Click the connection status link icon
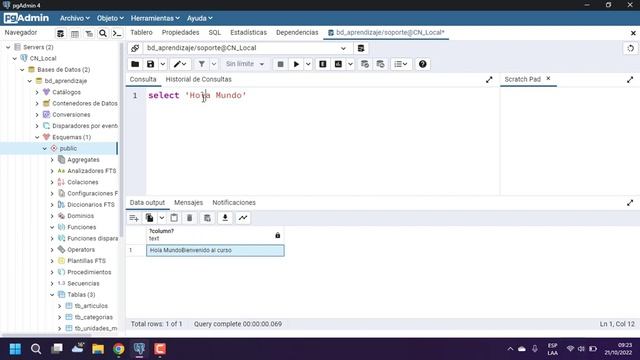The image size is (640, 360). coord(135,48)
